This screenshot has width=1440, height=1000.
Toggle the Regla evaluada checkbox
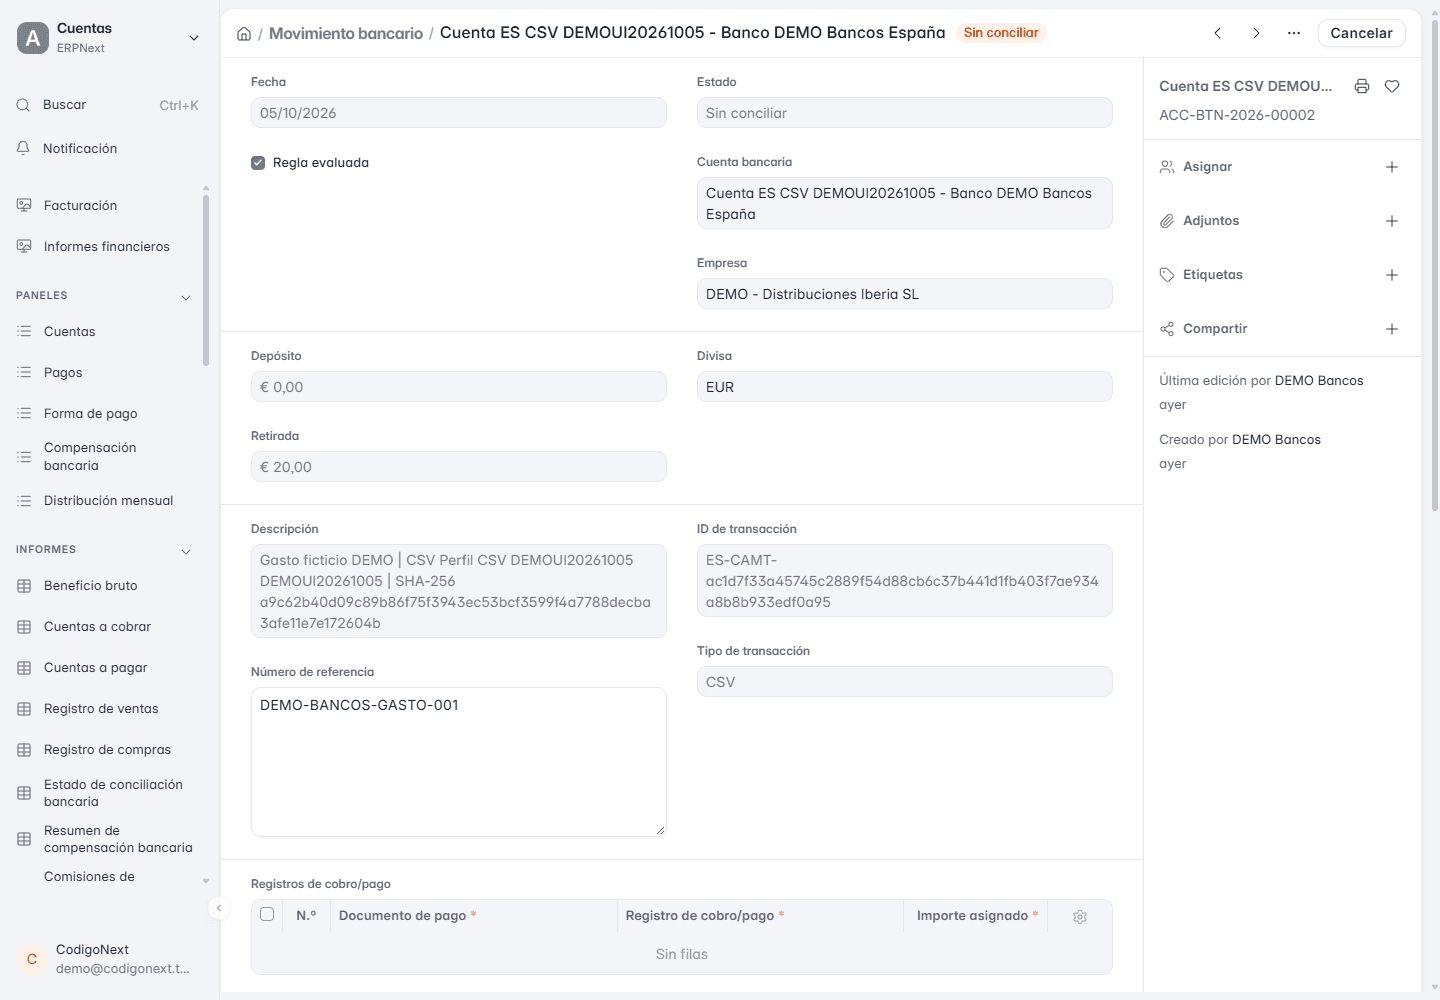[258, 163]
